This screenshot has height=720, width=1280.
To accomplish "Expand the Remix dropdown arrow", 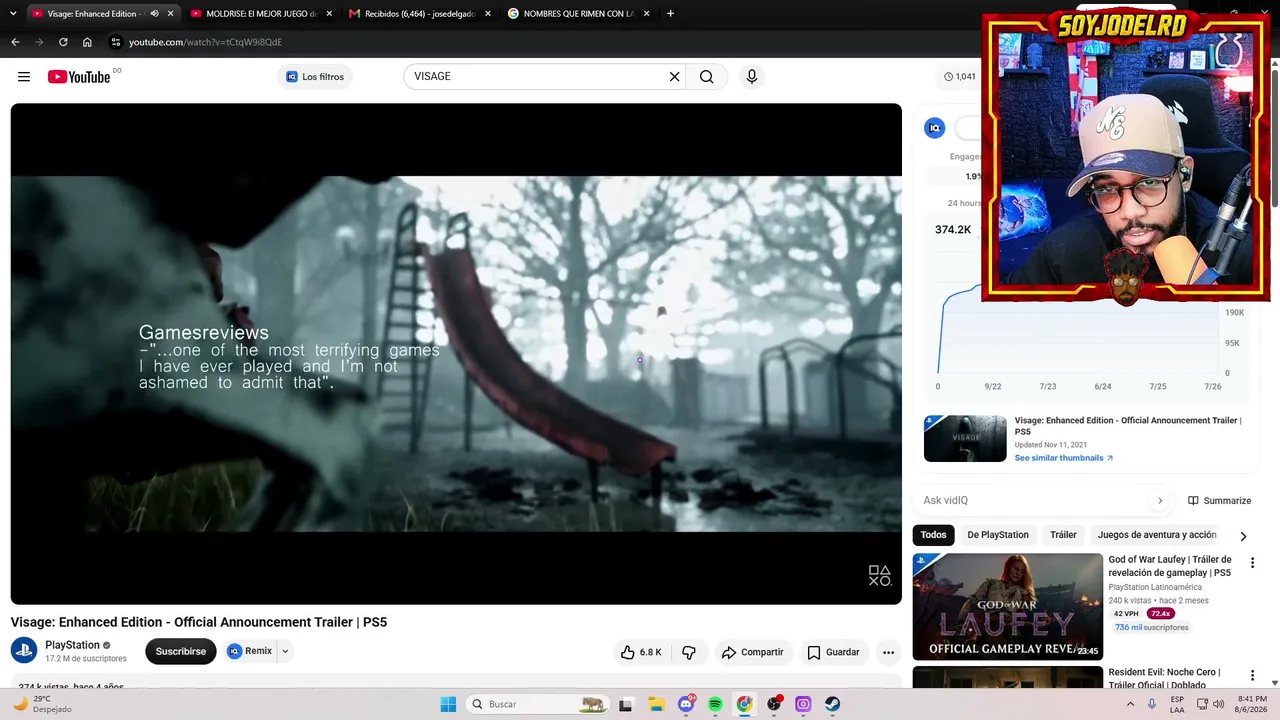I will coord(285,651).
